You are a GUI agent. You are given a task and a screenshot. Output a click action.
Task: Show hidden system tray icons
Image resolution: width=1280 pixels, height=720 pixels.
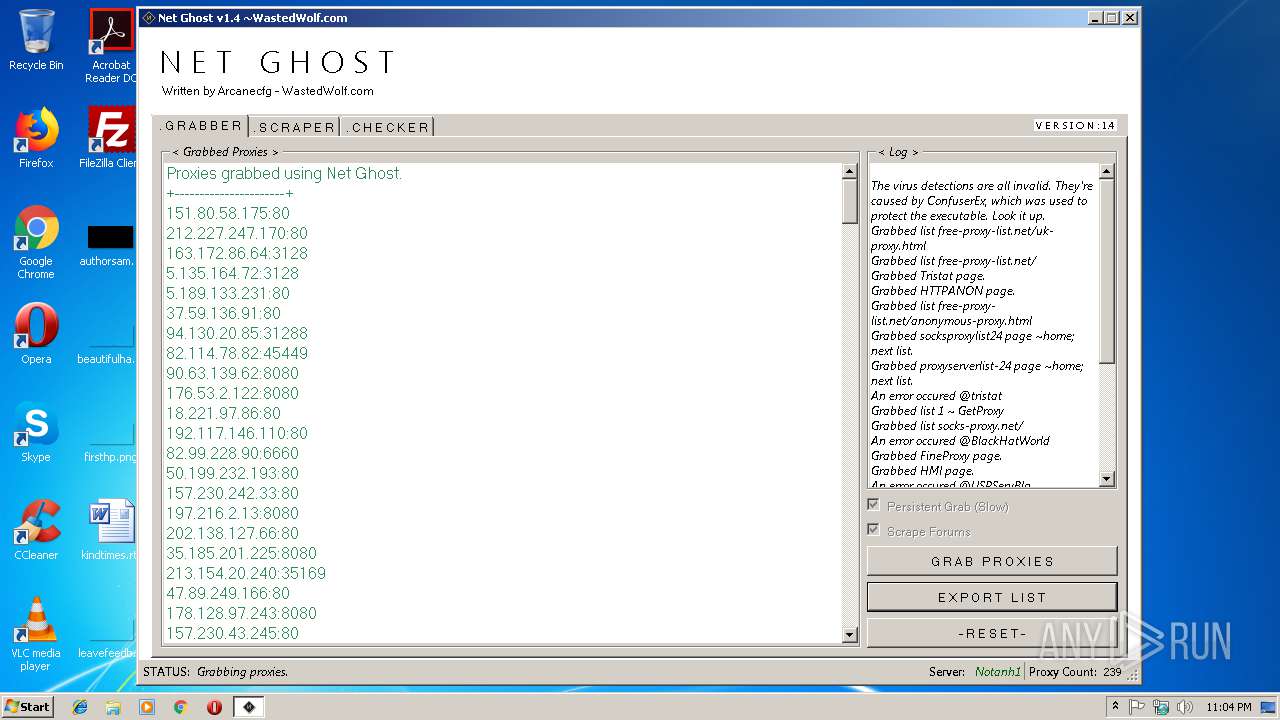coord(1116,707)
